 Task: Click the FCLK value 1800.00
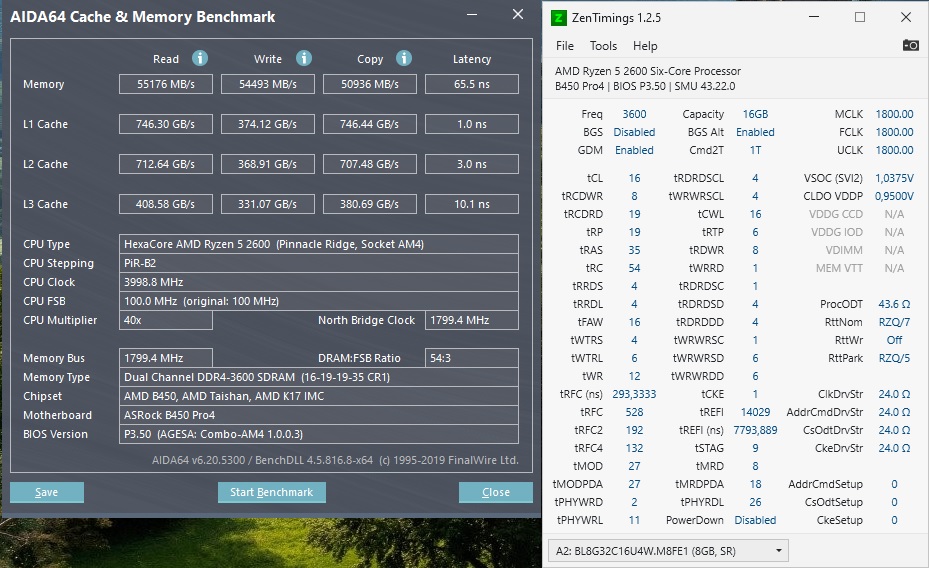point(895,132)
